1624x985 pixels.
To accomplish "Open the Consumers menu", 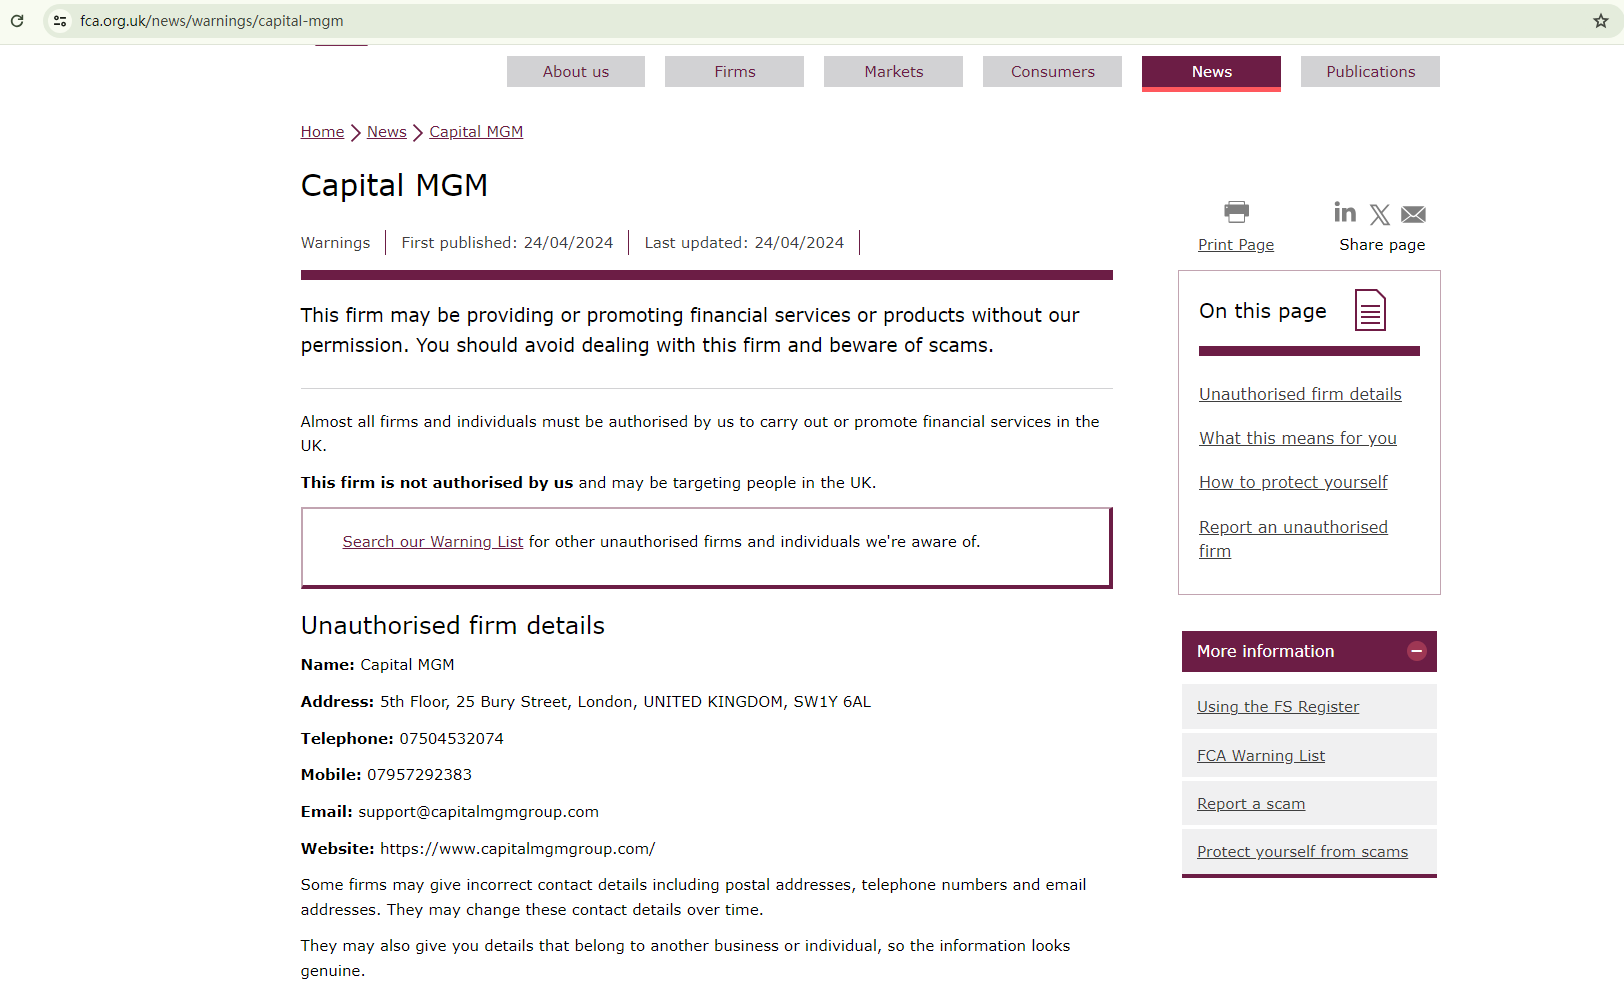I will (1052, 72).
